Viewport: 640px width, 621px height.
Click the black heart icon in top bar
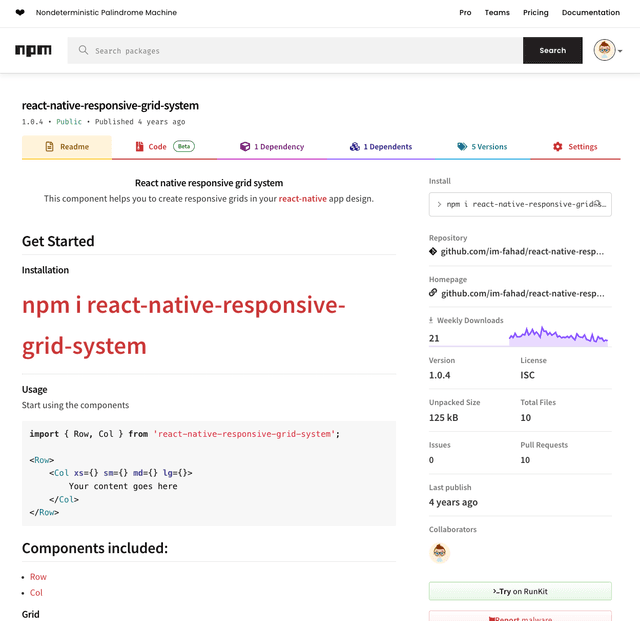20,12
